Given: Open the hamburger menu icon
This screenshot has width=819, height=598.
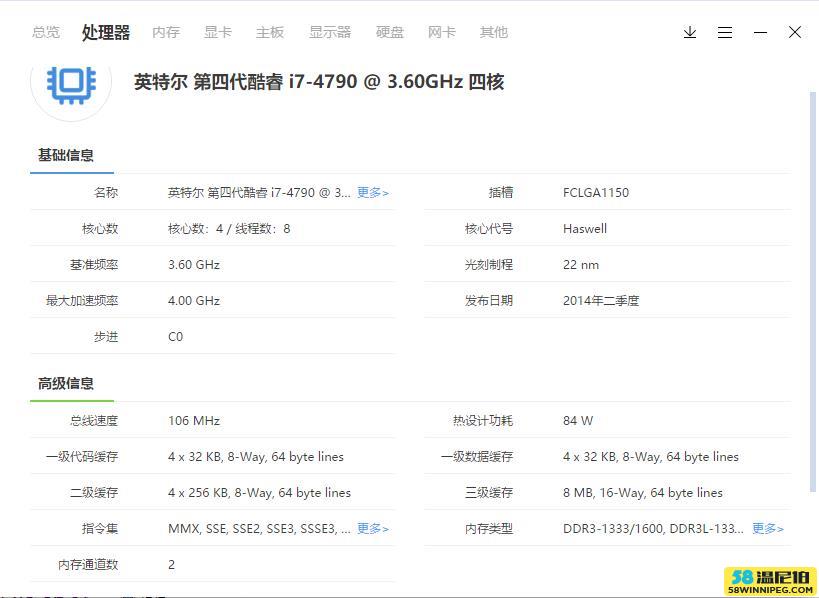Looking at the screenshot, I should pos(724,32).
